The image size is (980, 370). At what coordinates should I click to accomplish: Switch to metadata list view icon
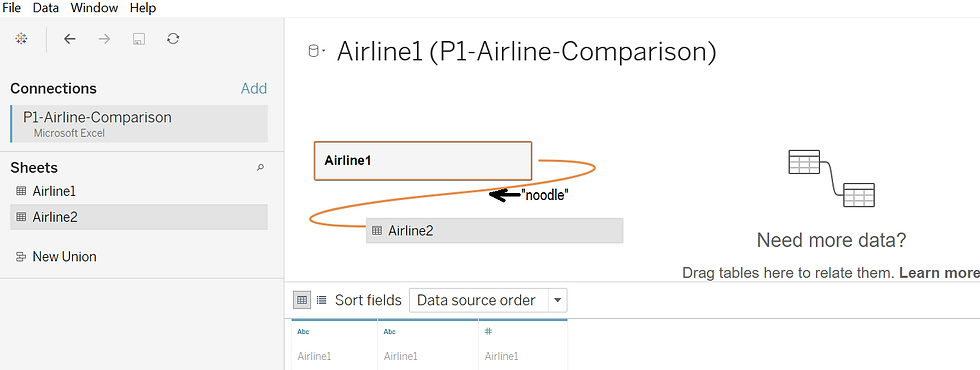coord(321,300)
